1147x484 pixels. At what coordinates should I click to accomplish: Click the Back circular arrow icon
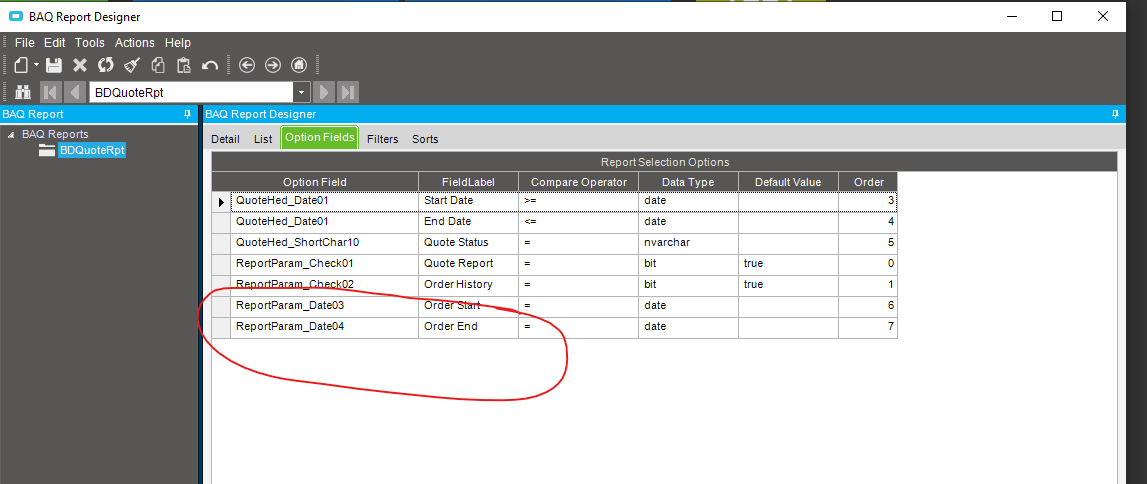click(247, 65)
